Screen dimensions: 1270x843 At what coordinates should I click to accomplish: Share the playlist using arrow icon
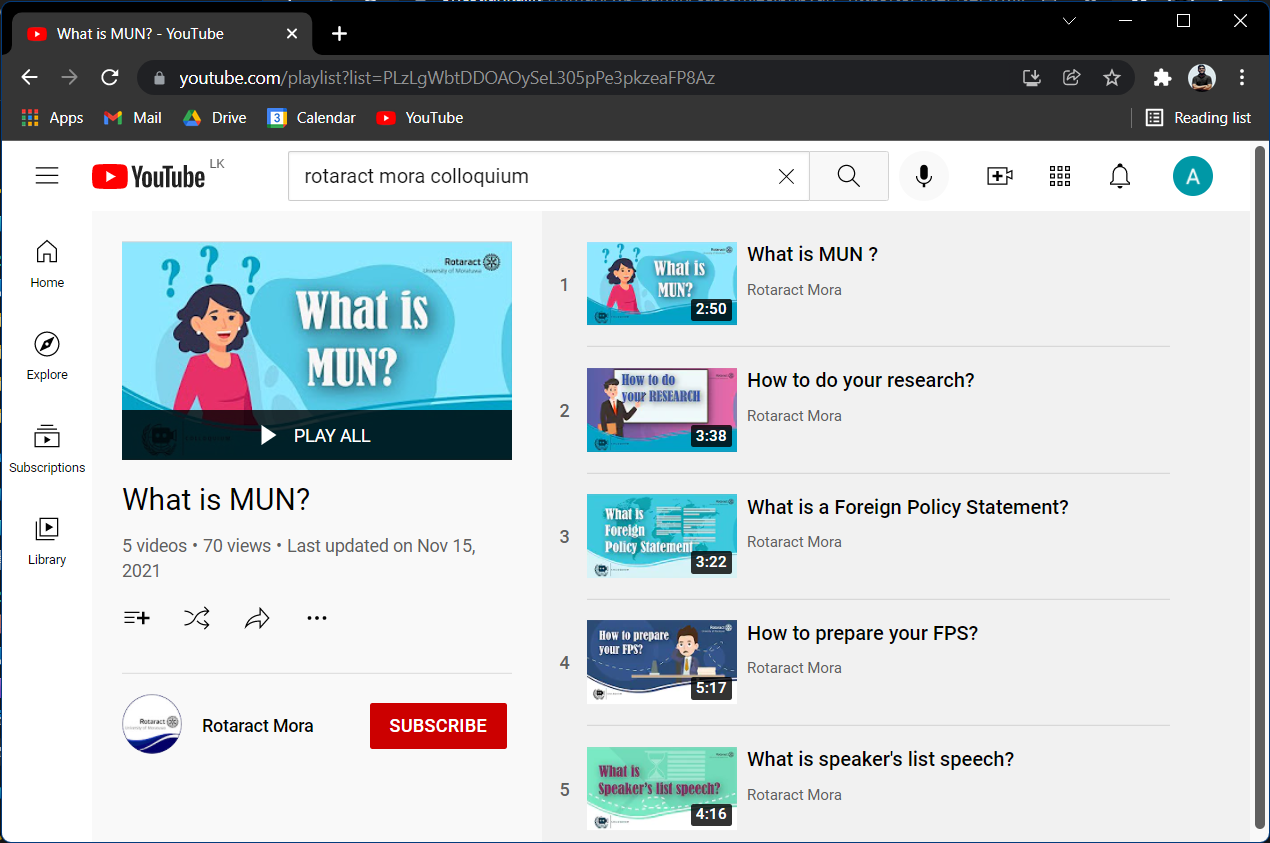(257, 618)
